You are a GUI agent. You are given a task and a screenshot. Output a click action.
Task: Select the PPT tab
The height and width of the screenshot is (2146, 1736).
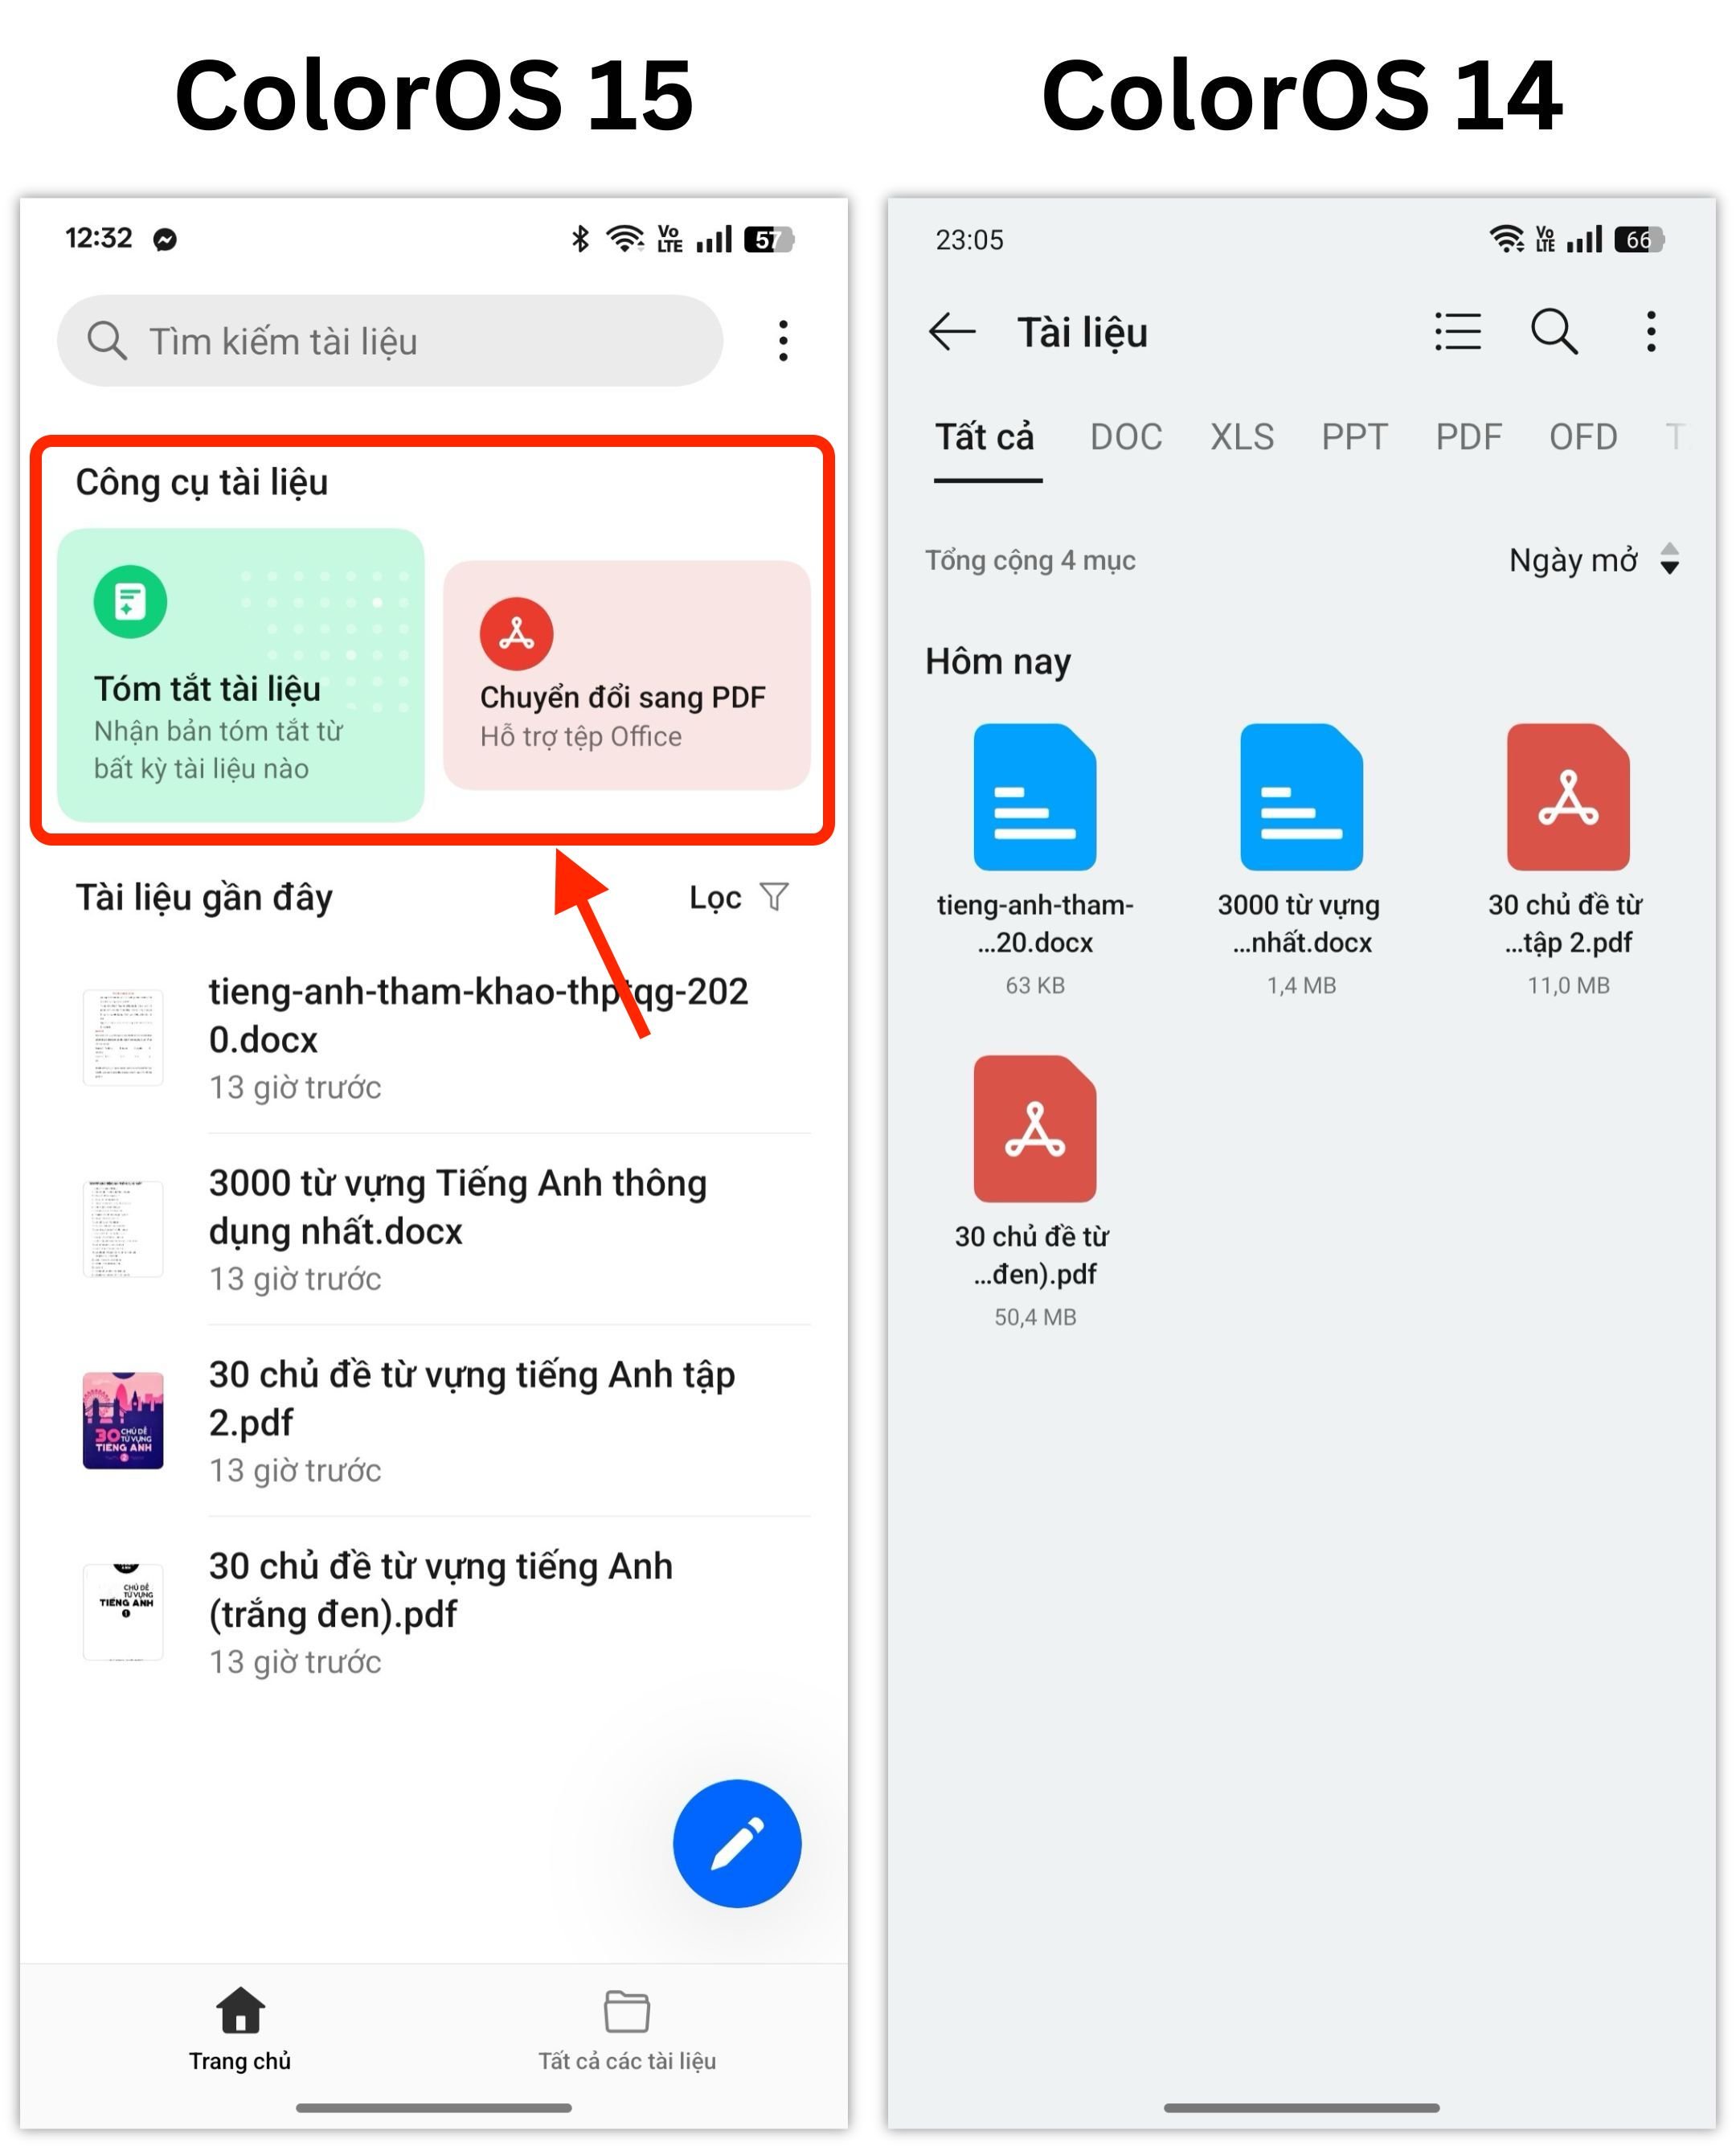click(x=1355, y=438)
